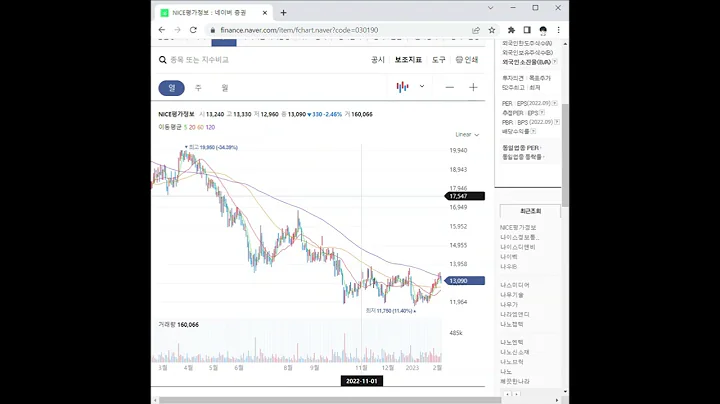Open the Chrome three-dot menu
Screen dimensions: 720x404
558,30
